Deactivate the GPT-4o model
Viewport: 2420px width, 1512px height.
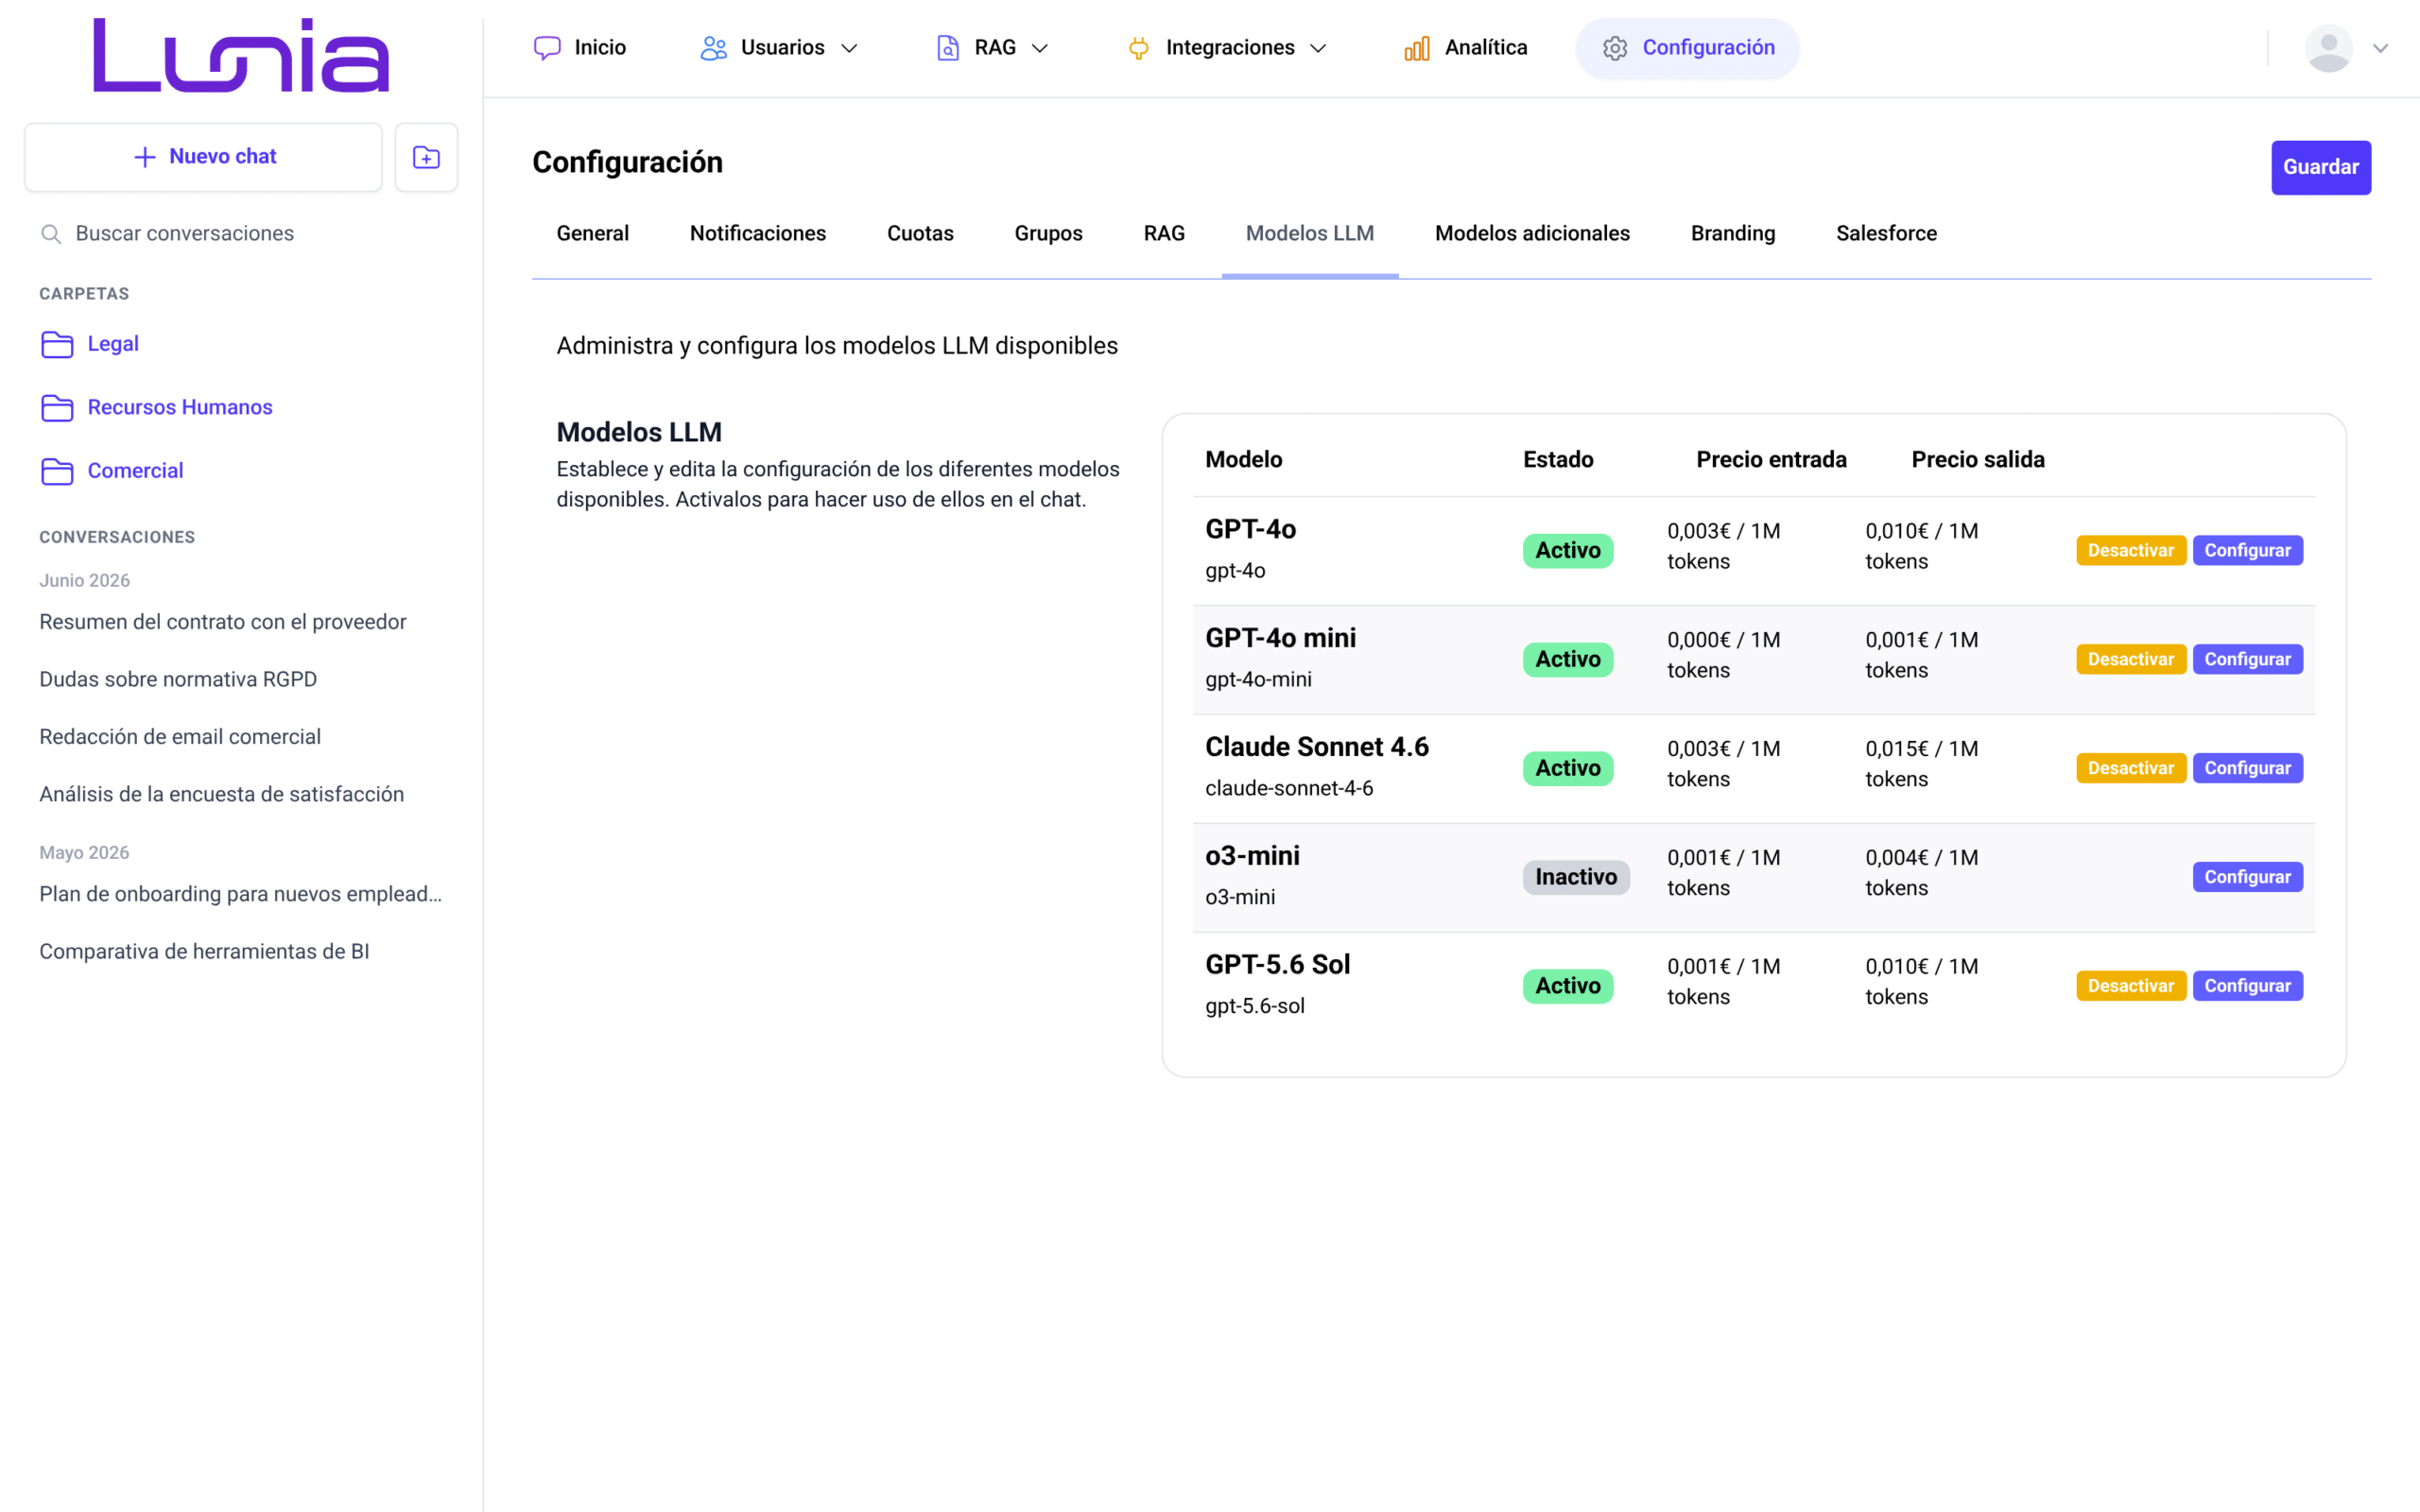(x=2130, y=551)
